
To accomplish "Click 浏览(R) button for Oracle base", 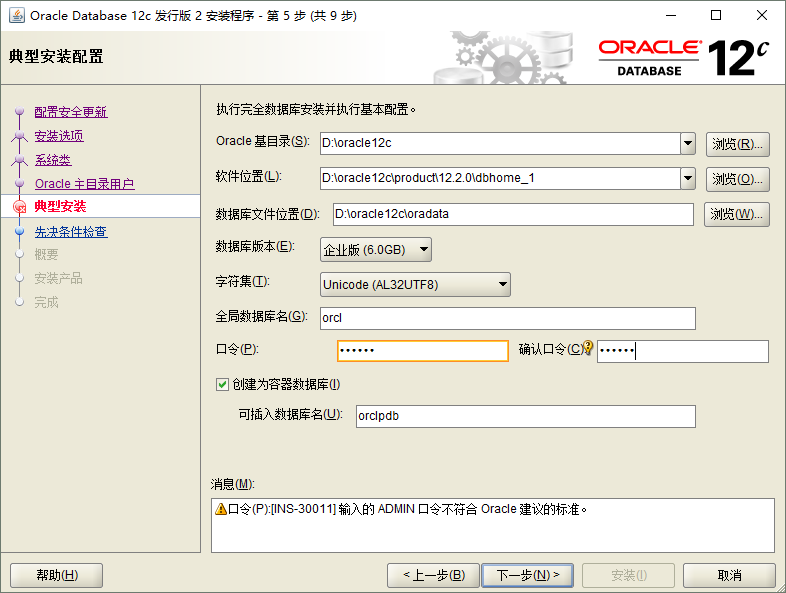I will pyautogui.click(x=737, y=144).
